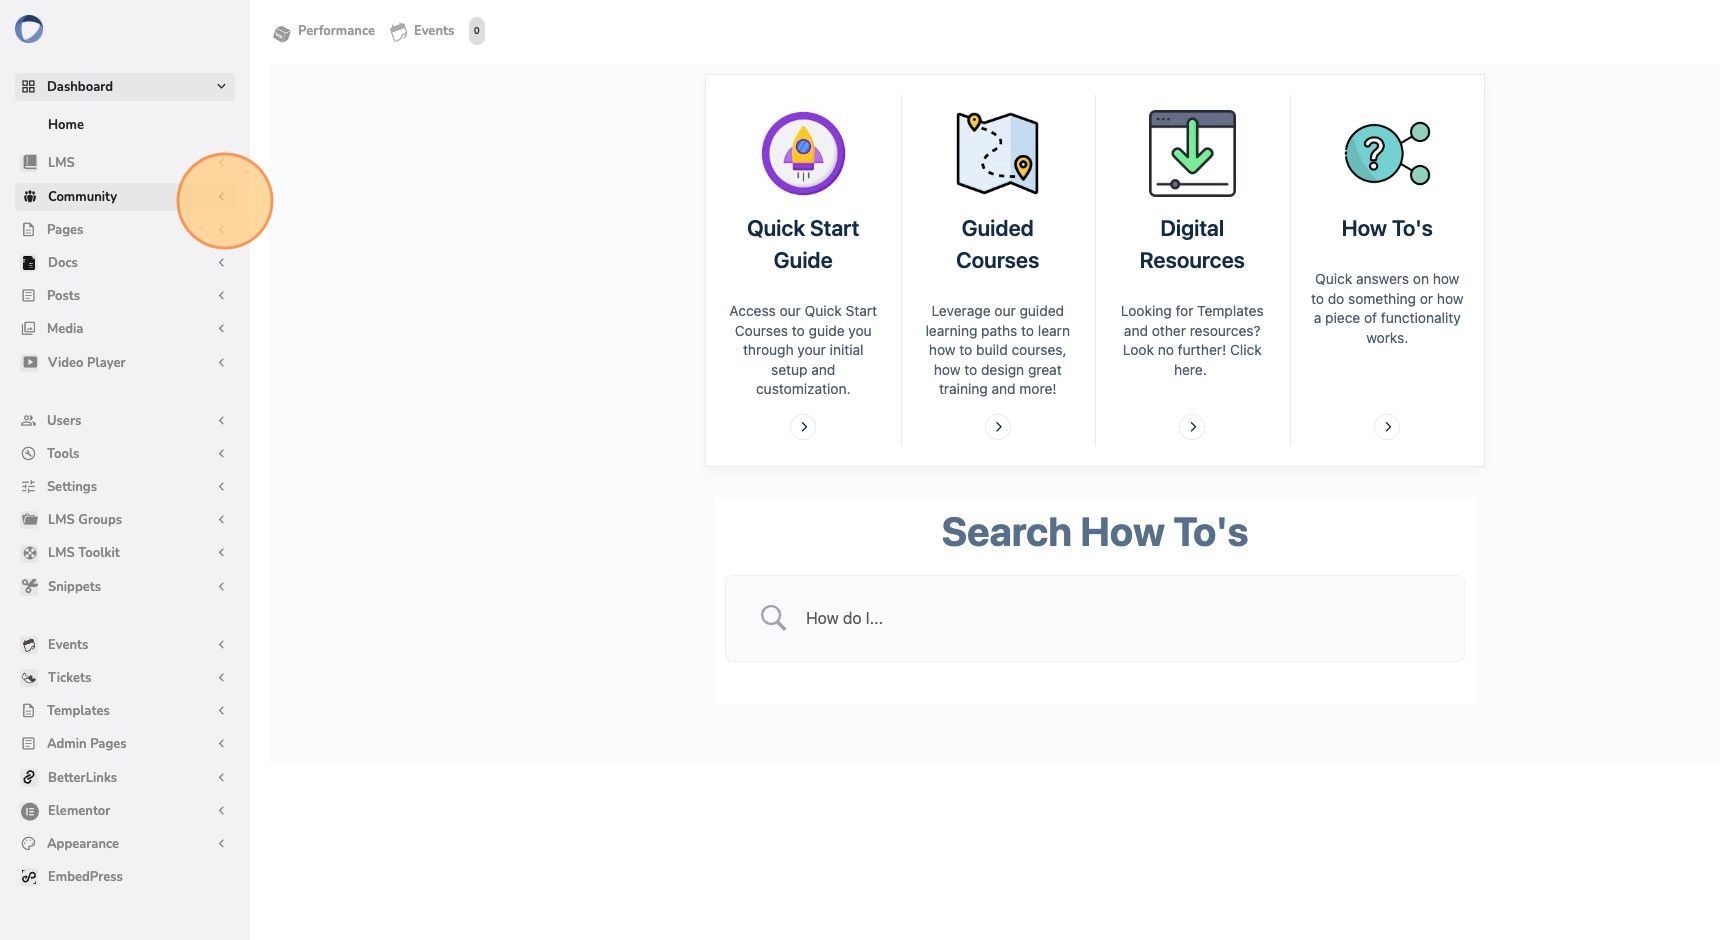Focus the How do I search field
This screenshot has width=1720, height=940.
click(1095, 618)
